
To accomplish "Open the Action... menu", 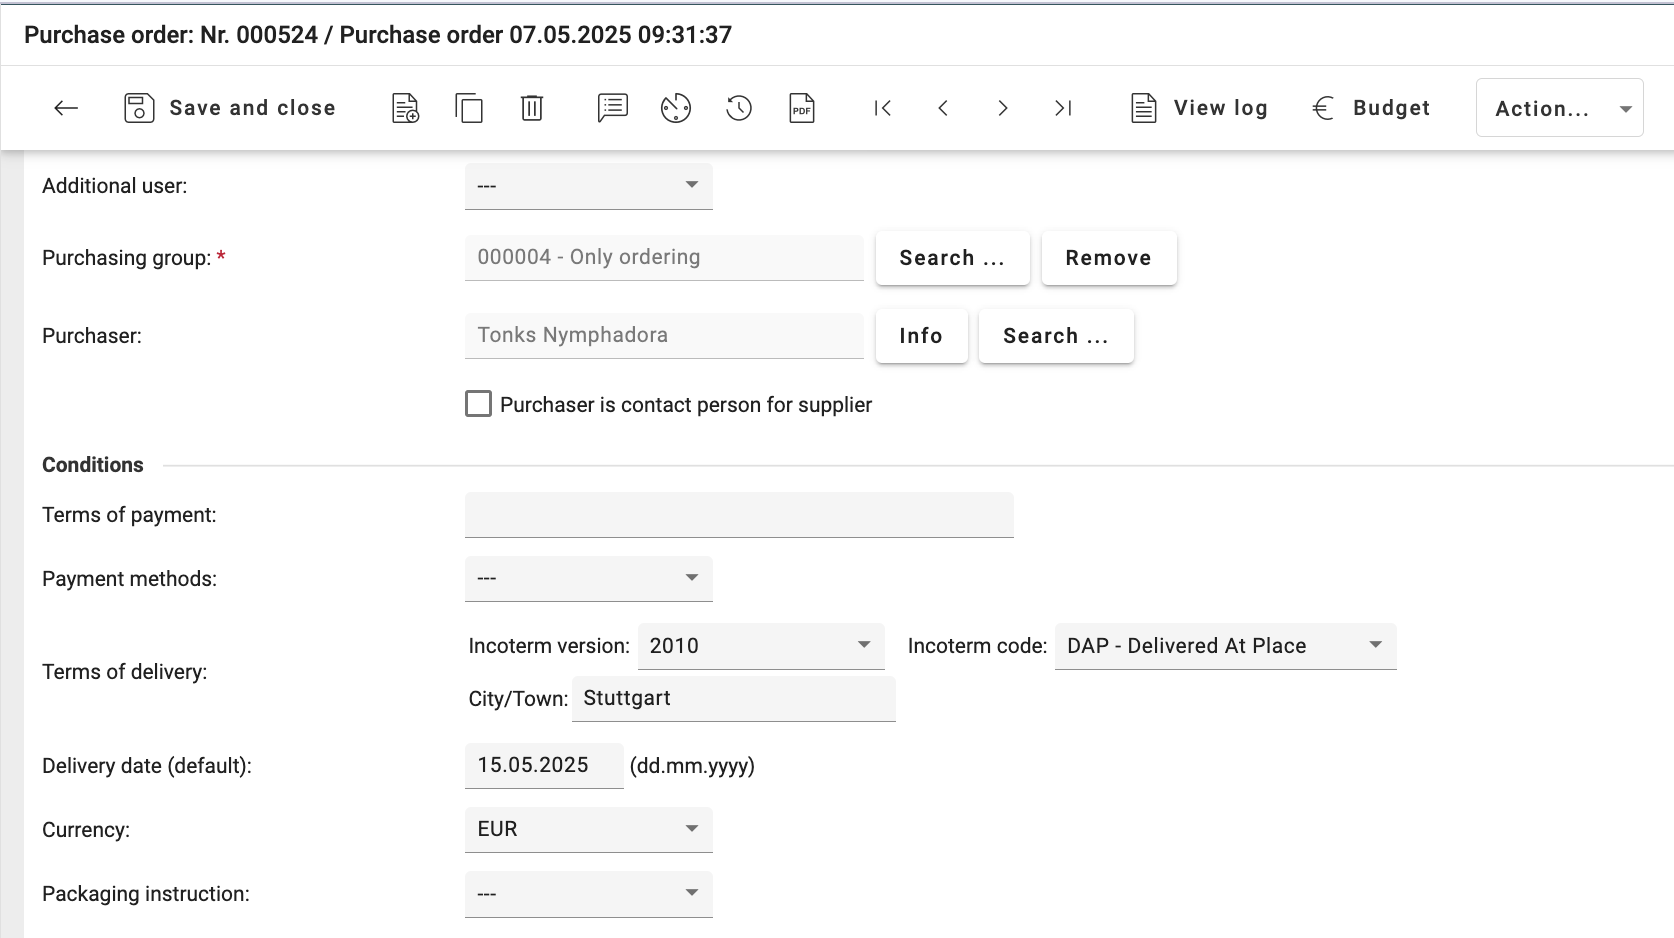I will pyautogui.click(x=1559, y=108).
